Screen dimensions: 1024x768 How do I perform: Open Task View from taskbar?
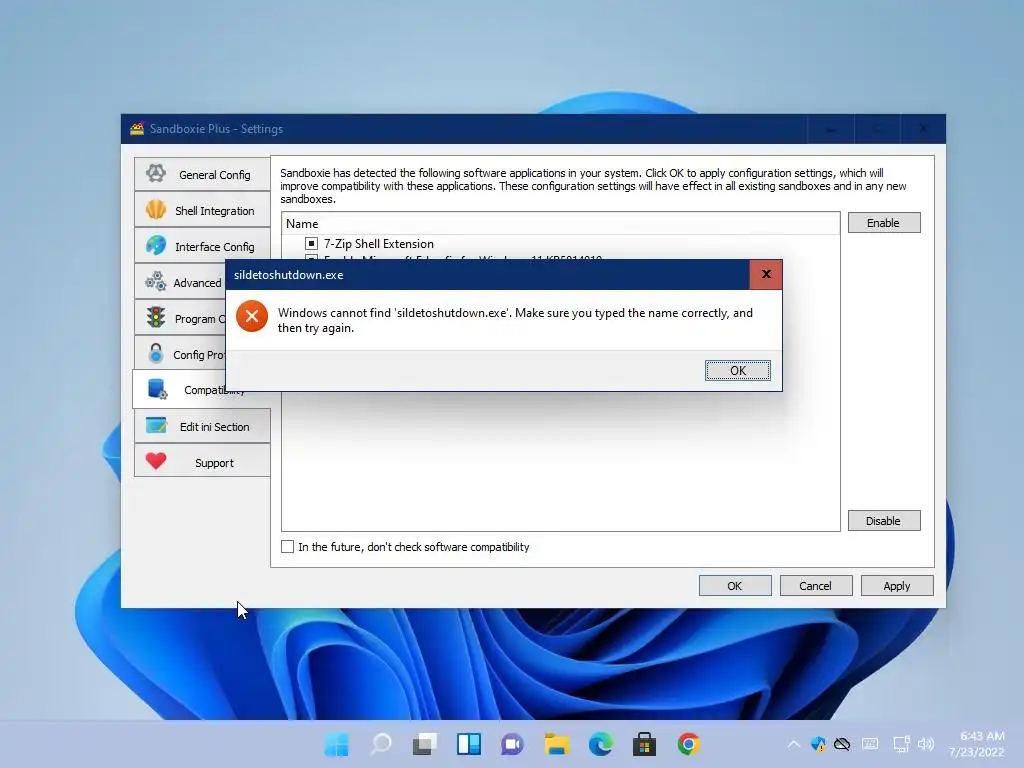point(424,744)
